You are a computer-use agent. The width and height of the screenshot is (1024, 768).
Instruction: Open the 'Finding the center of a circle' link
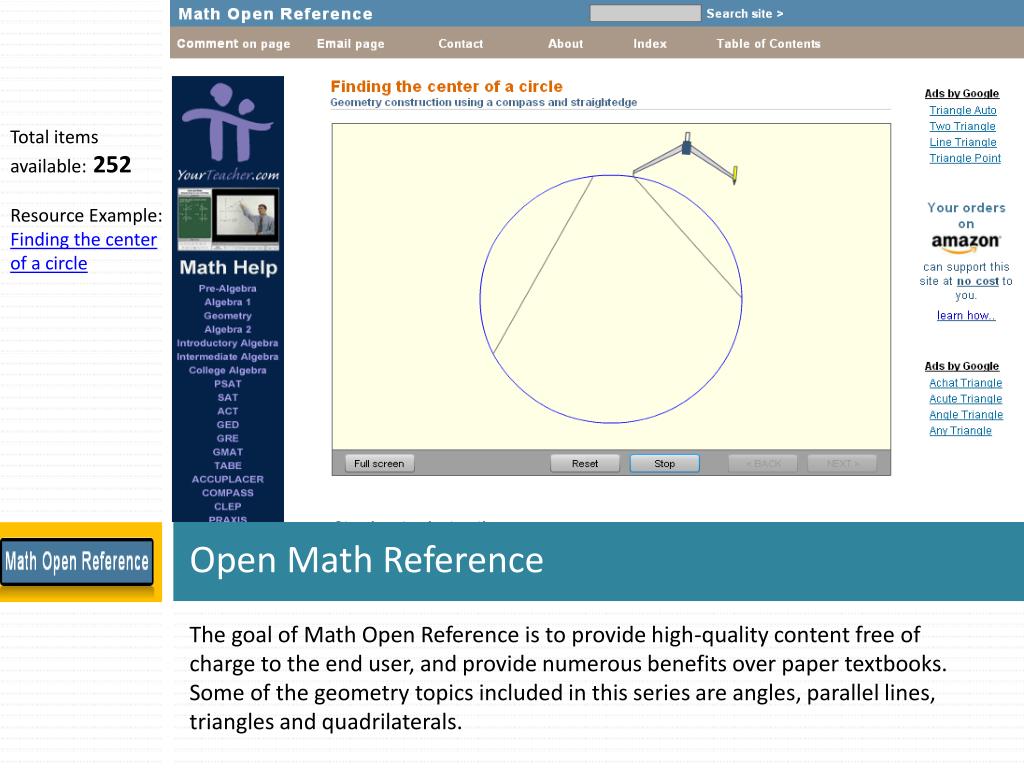point(83,239)
